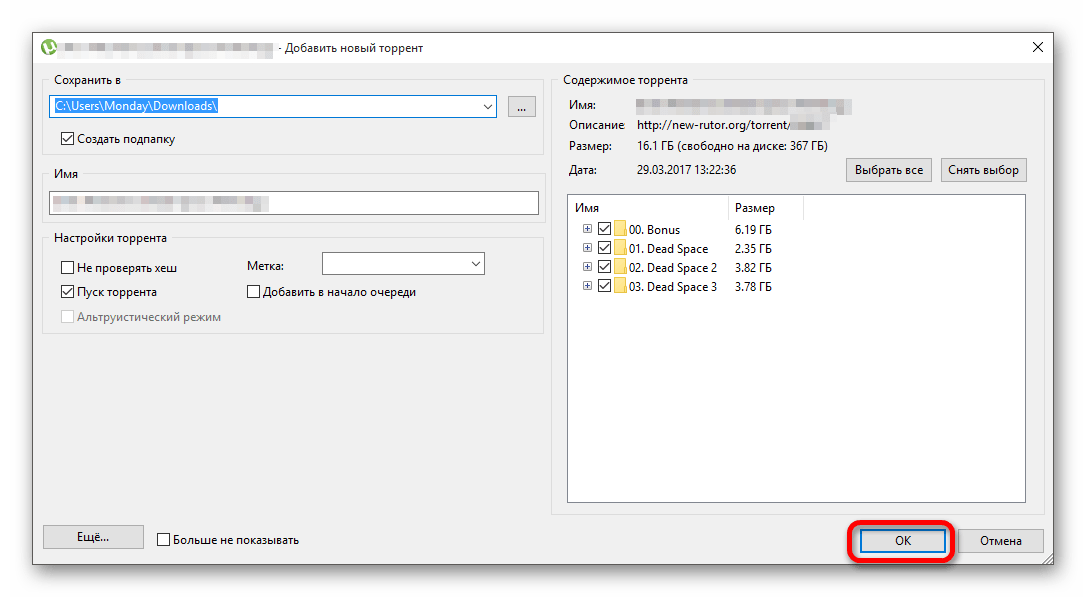Click the 03. Dead Space 3 folder icon
The height and width of the screenshot is (597, 1086).
pos(621,286)
